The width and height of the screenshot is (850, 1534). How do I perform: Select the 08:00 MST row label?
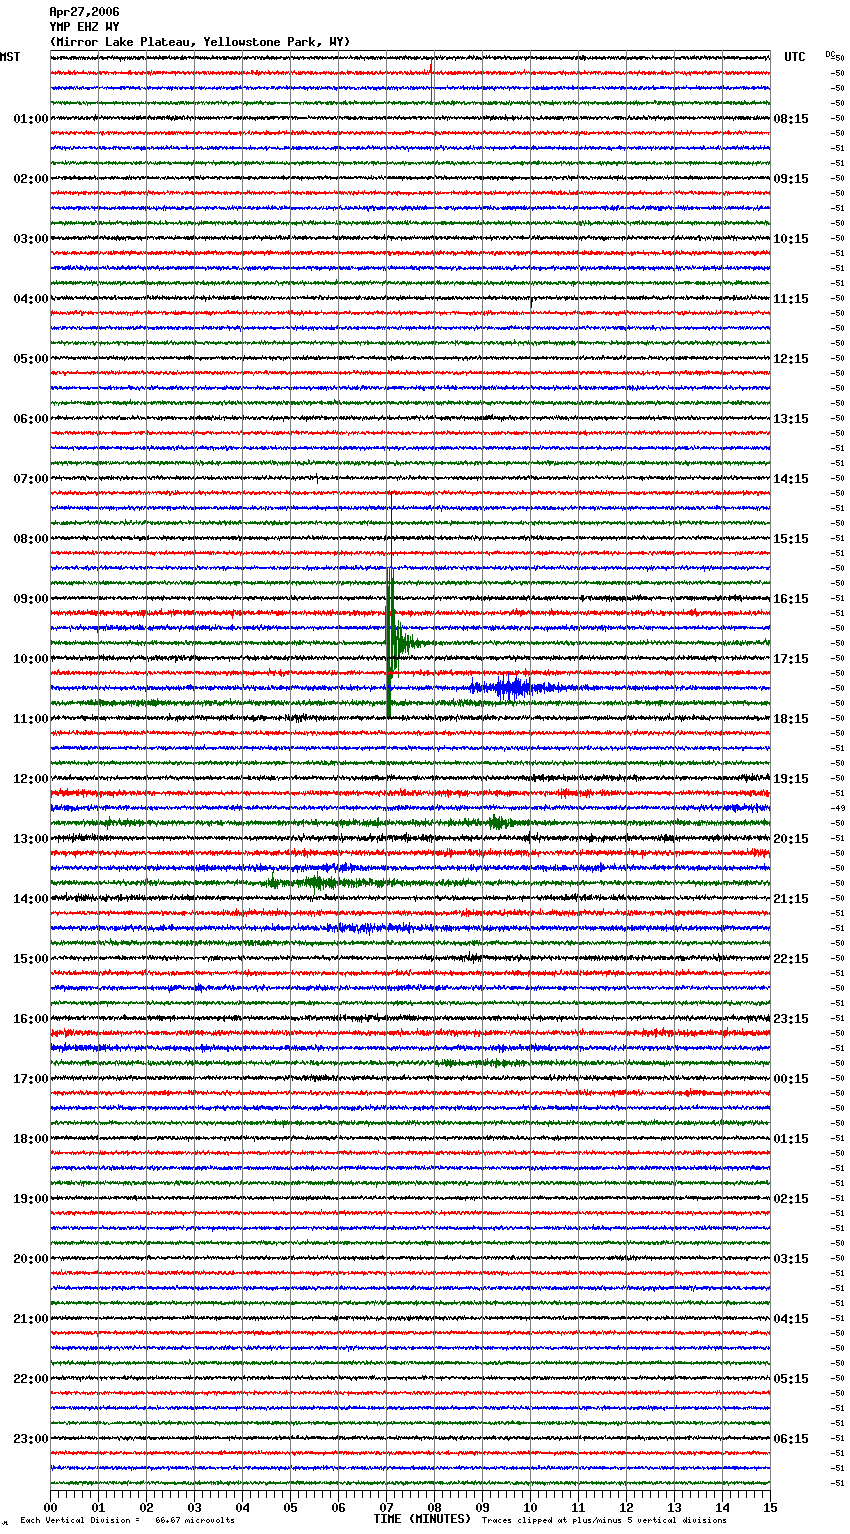tap(31, 539)
